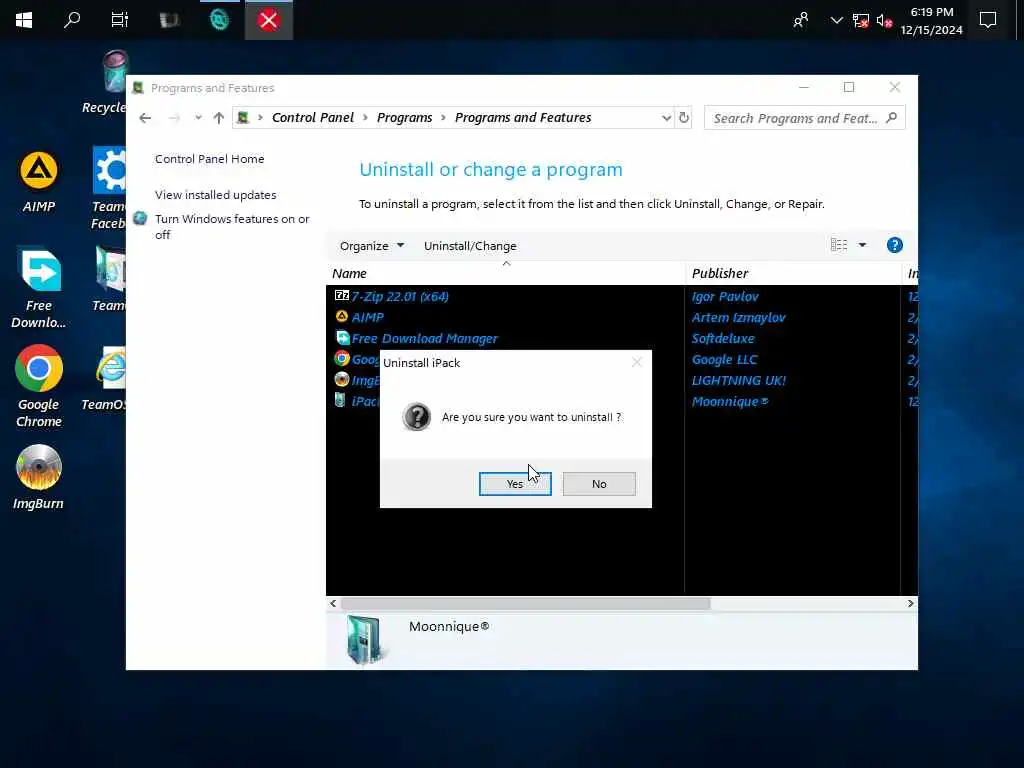The height and width of the screenshot is (768, 1024).
Task: Click Uninstall/Change toolbar button
Action: tap(470, 246)
